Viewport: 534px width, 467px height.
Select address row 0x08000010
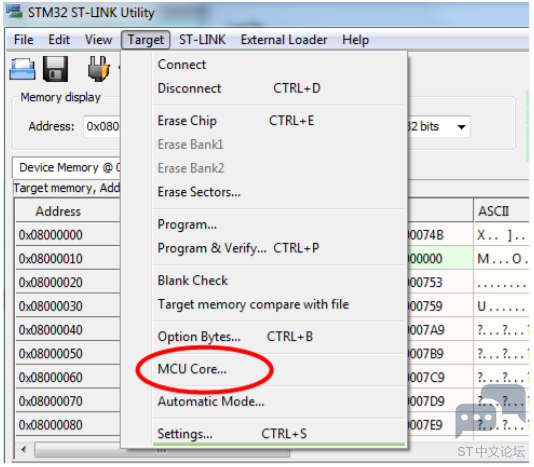click(68, 259)
